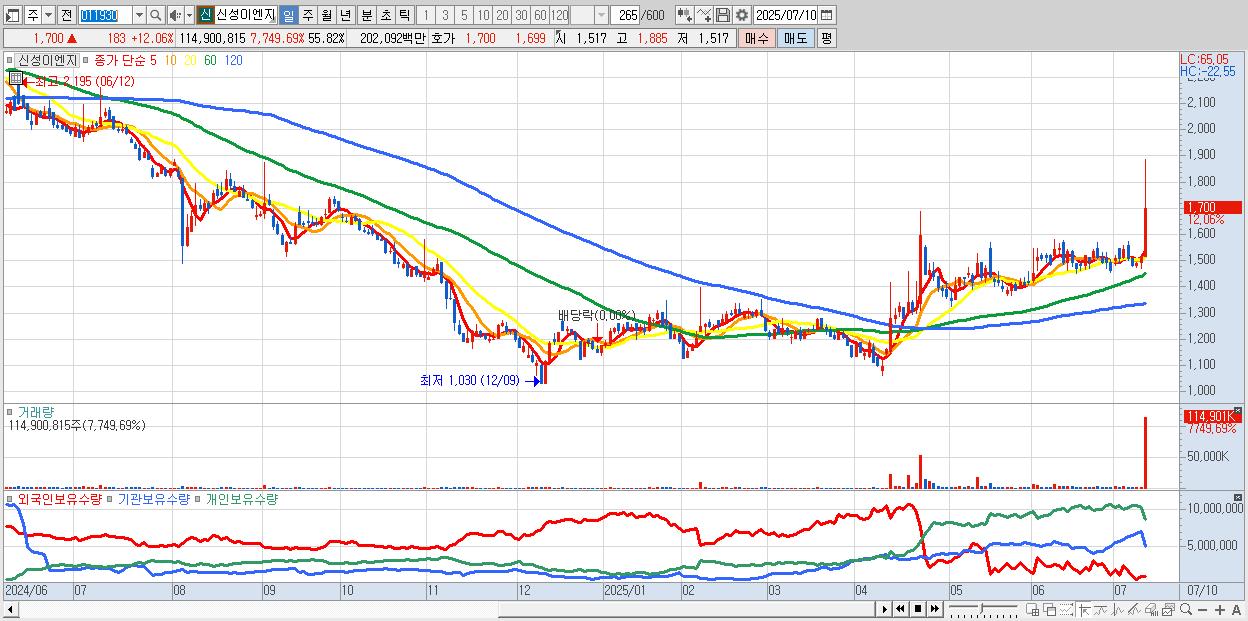This screenshot has height=621, width=1248.
Task: Open add-line indicator icon
Action: 704,15
